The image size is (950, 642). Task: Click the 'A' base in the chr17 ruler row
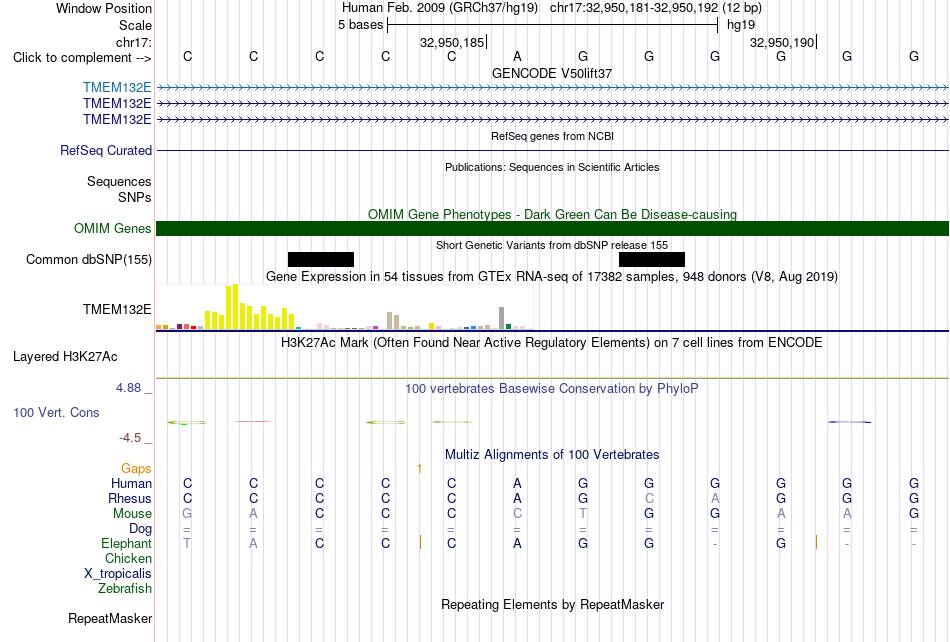click(517, 56)
